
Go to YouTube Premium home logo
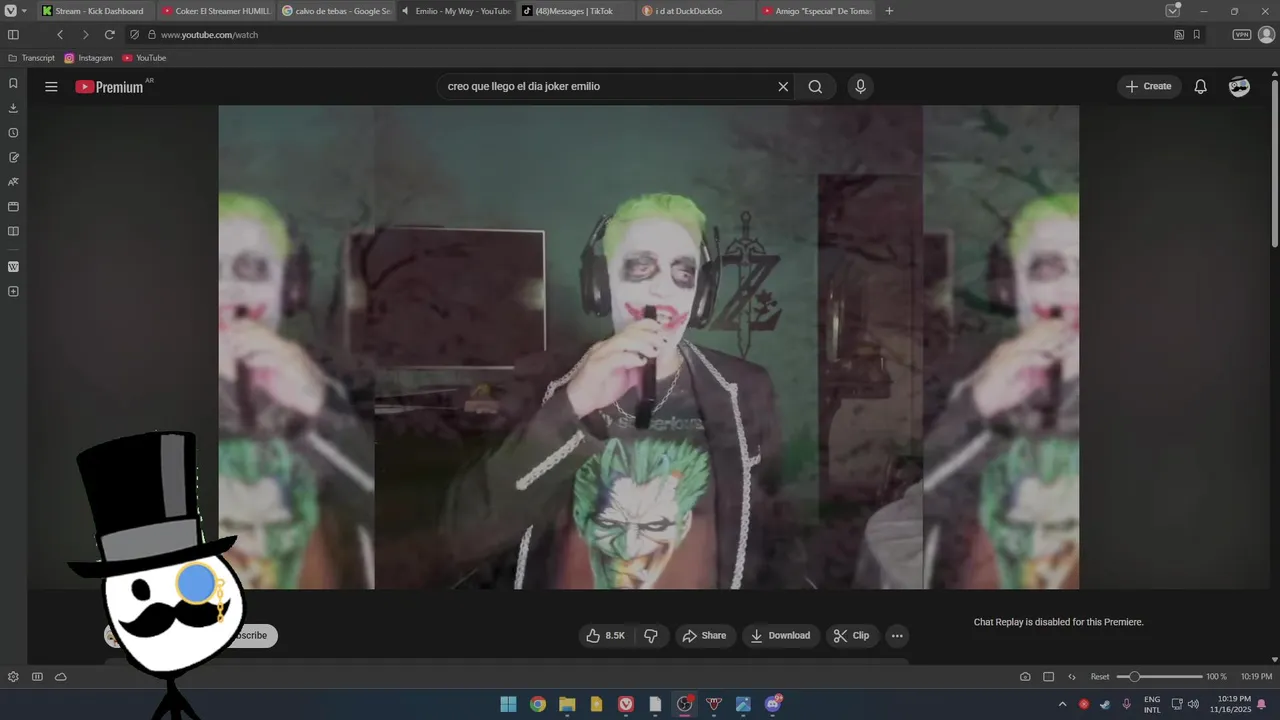(x=110, y=87)
